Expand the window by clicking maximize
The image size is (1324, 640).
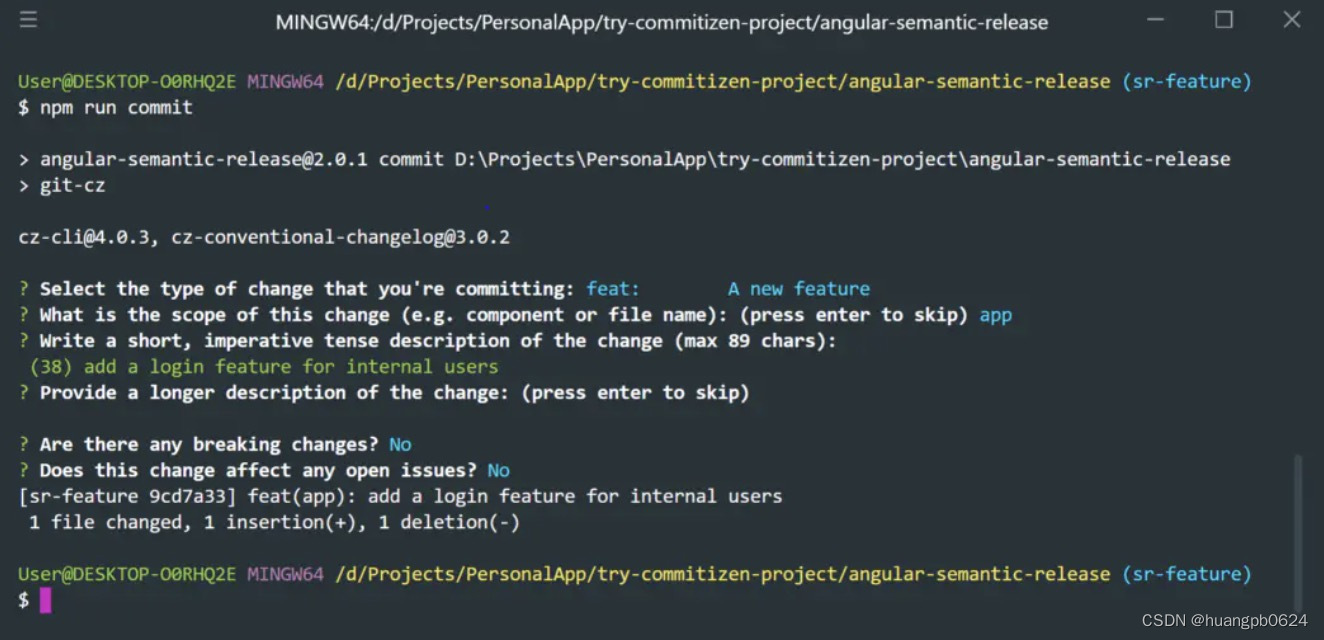click(x=1224, y=18)
